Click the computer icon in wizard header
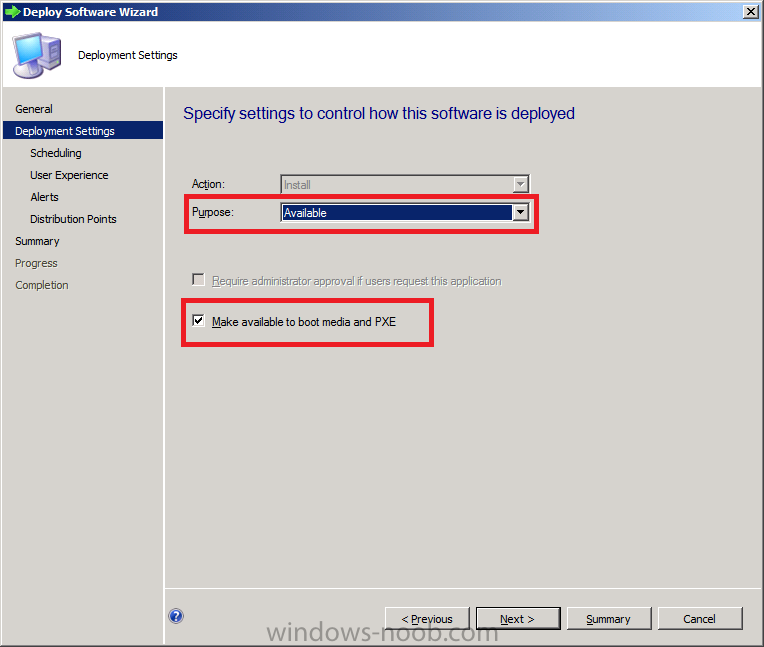Viewport: 764px width, 647px height. [x=37, y=55]
